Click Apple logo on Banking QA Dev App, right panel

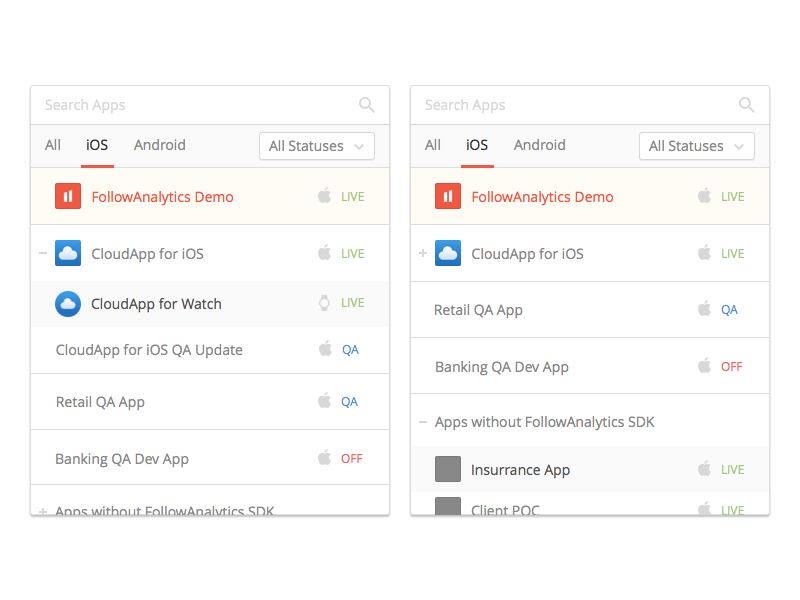coord(705,365)
